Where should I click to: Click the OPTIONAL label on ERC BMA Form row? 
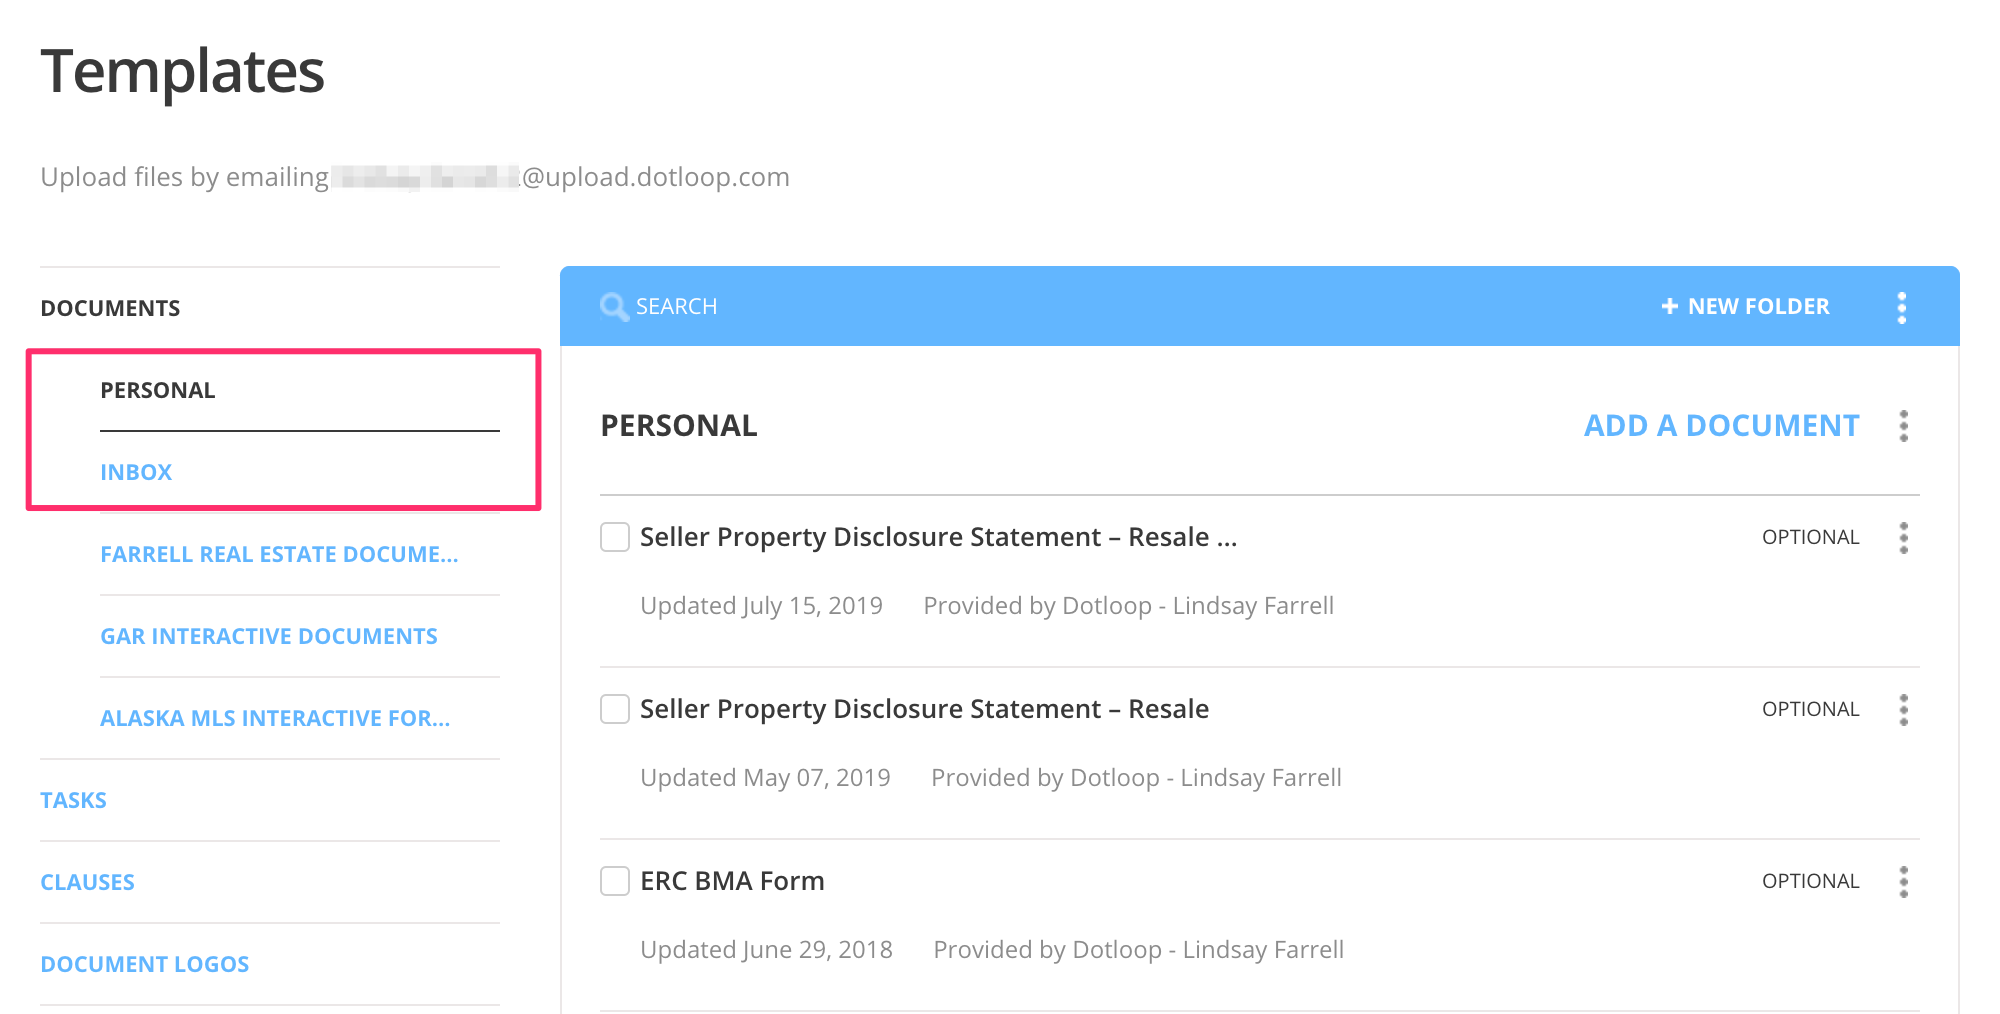click(x=1811, y=881)
